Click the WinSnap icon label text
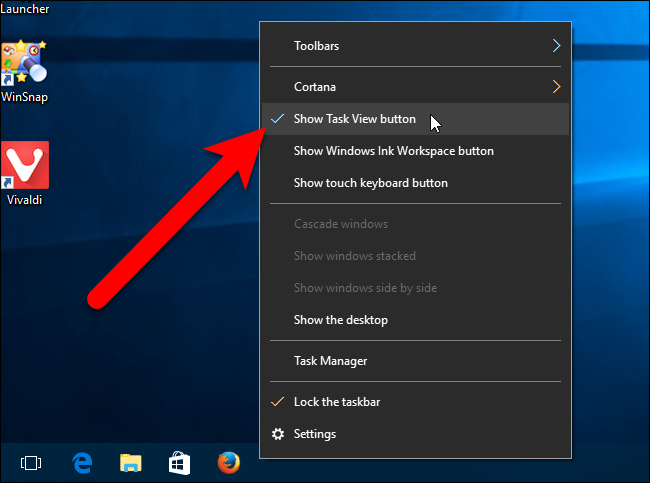Viewport: 650px width, 483px height. point(24,97)
